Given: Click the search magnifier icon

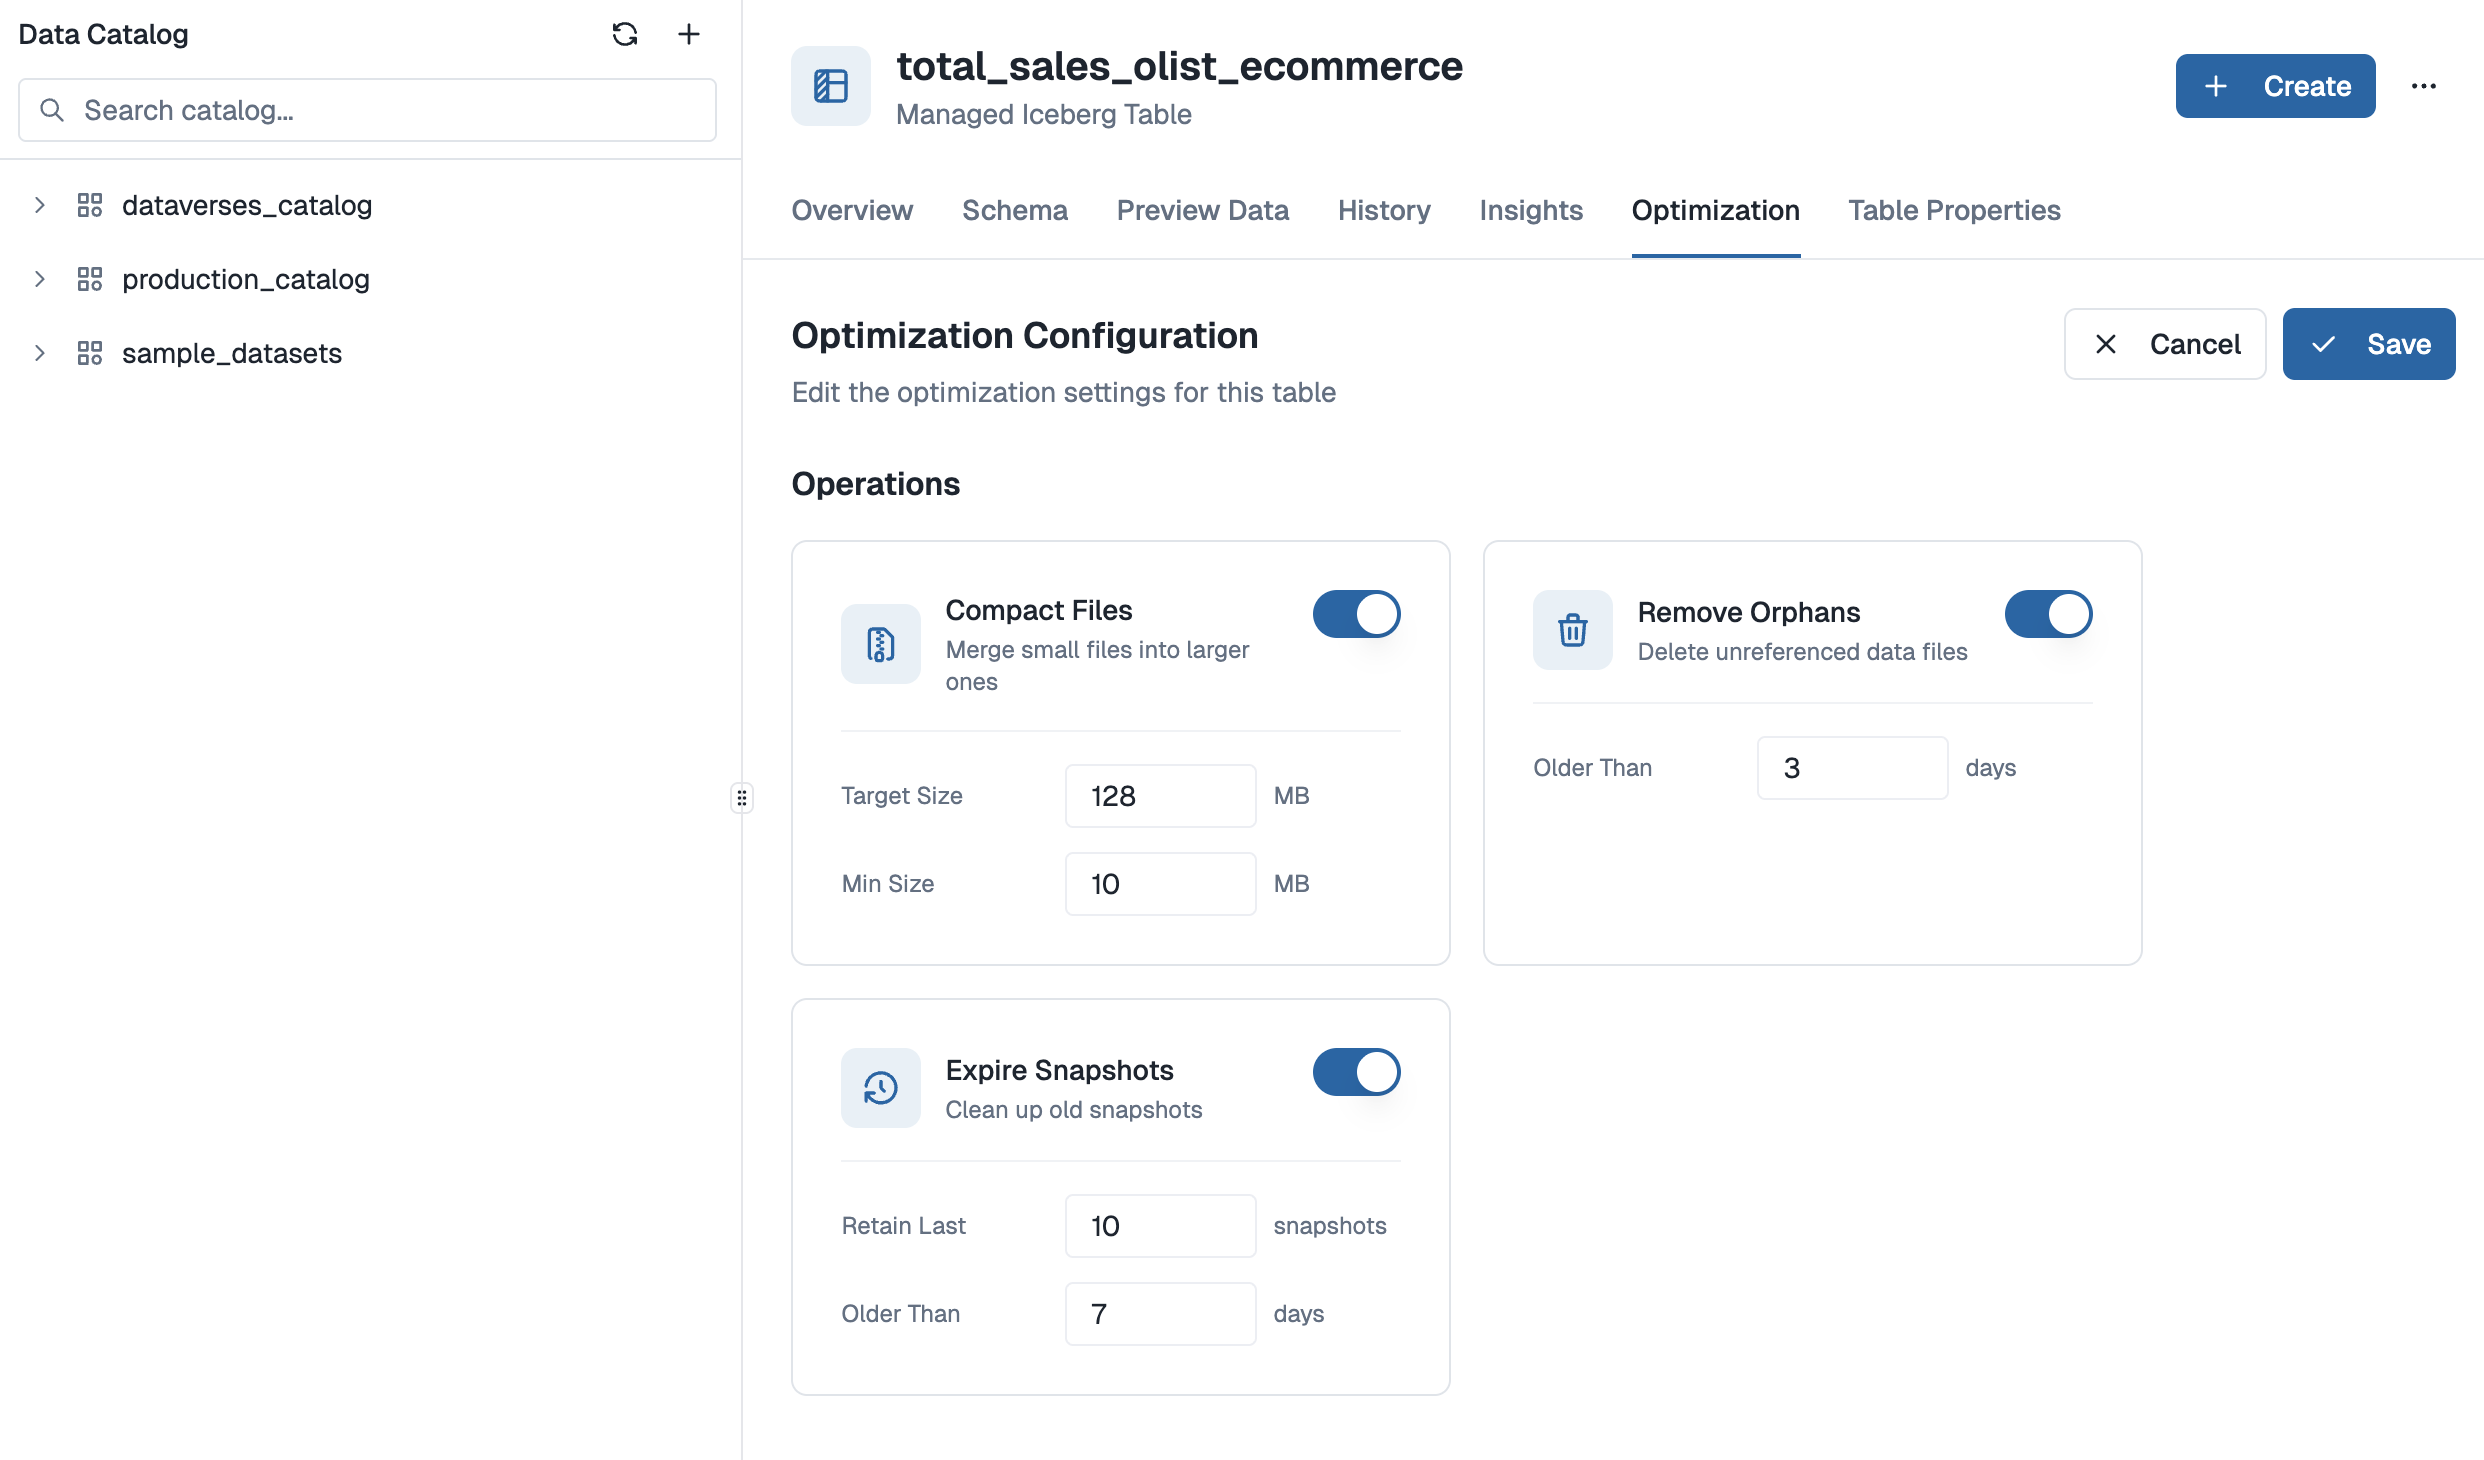Looking at the screenshot, I should pos(52,110).
